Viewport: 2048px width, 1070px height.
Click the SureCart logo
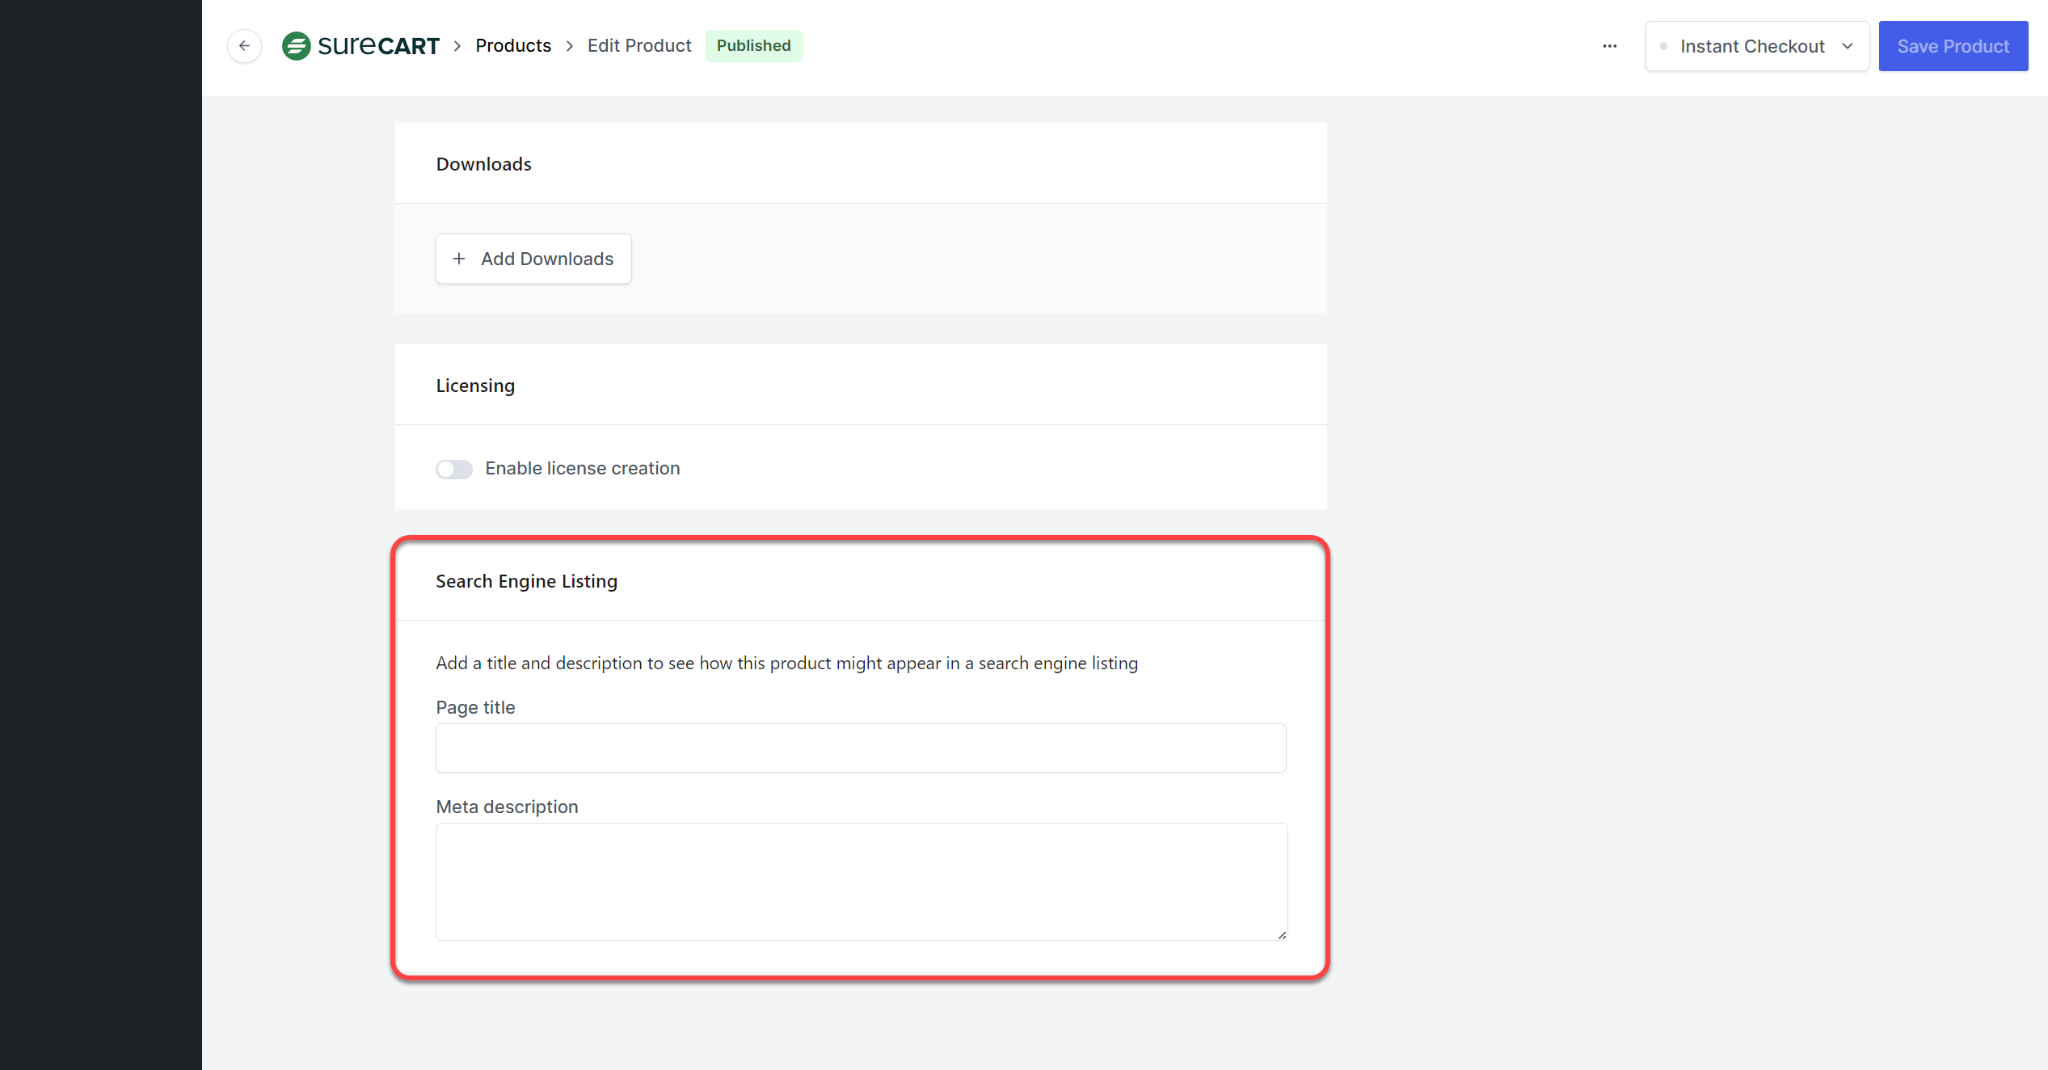(362, 45)
